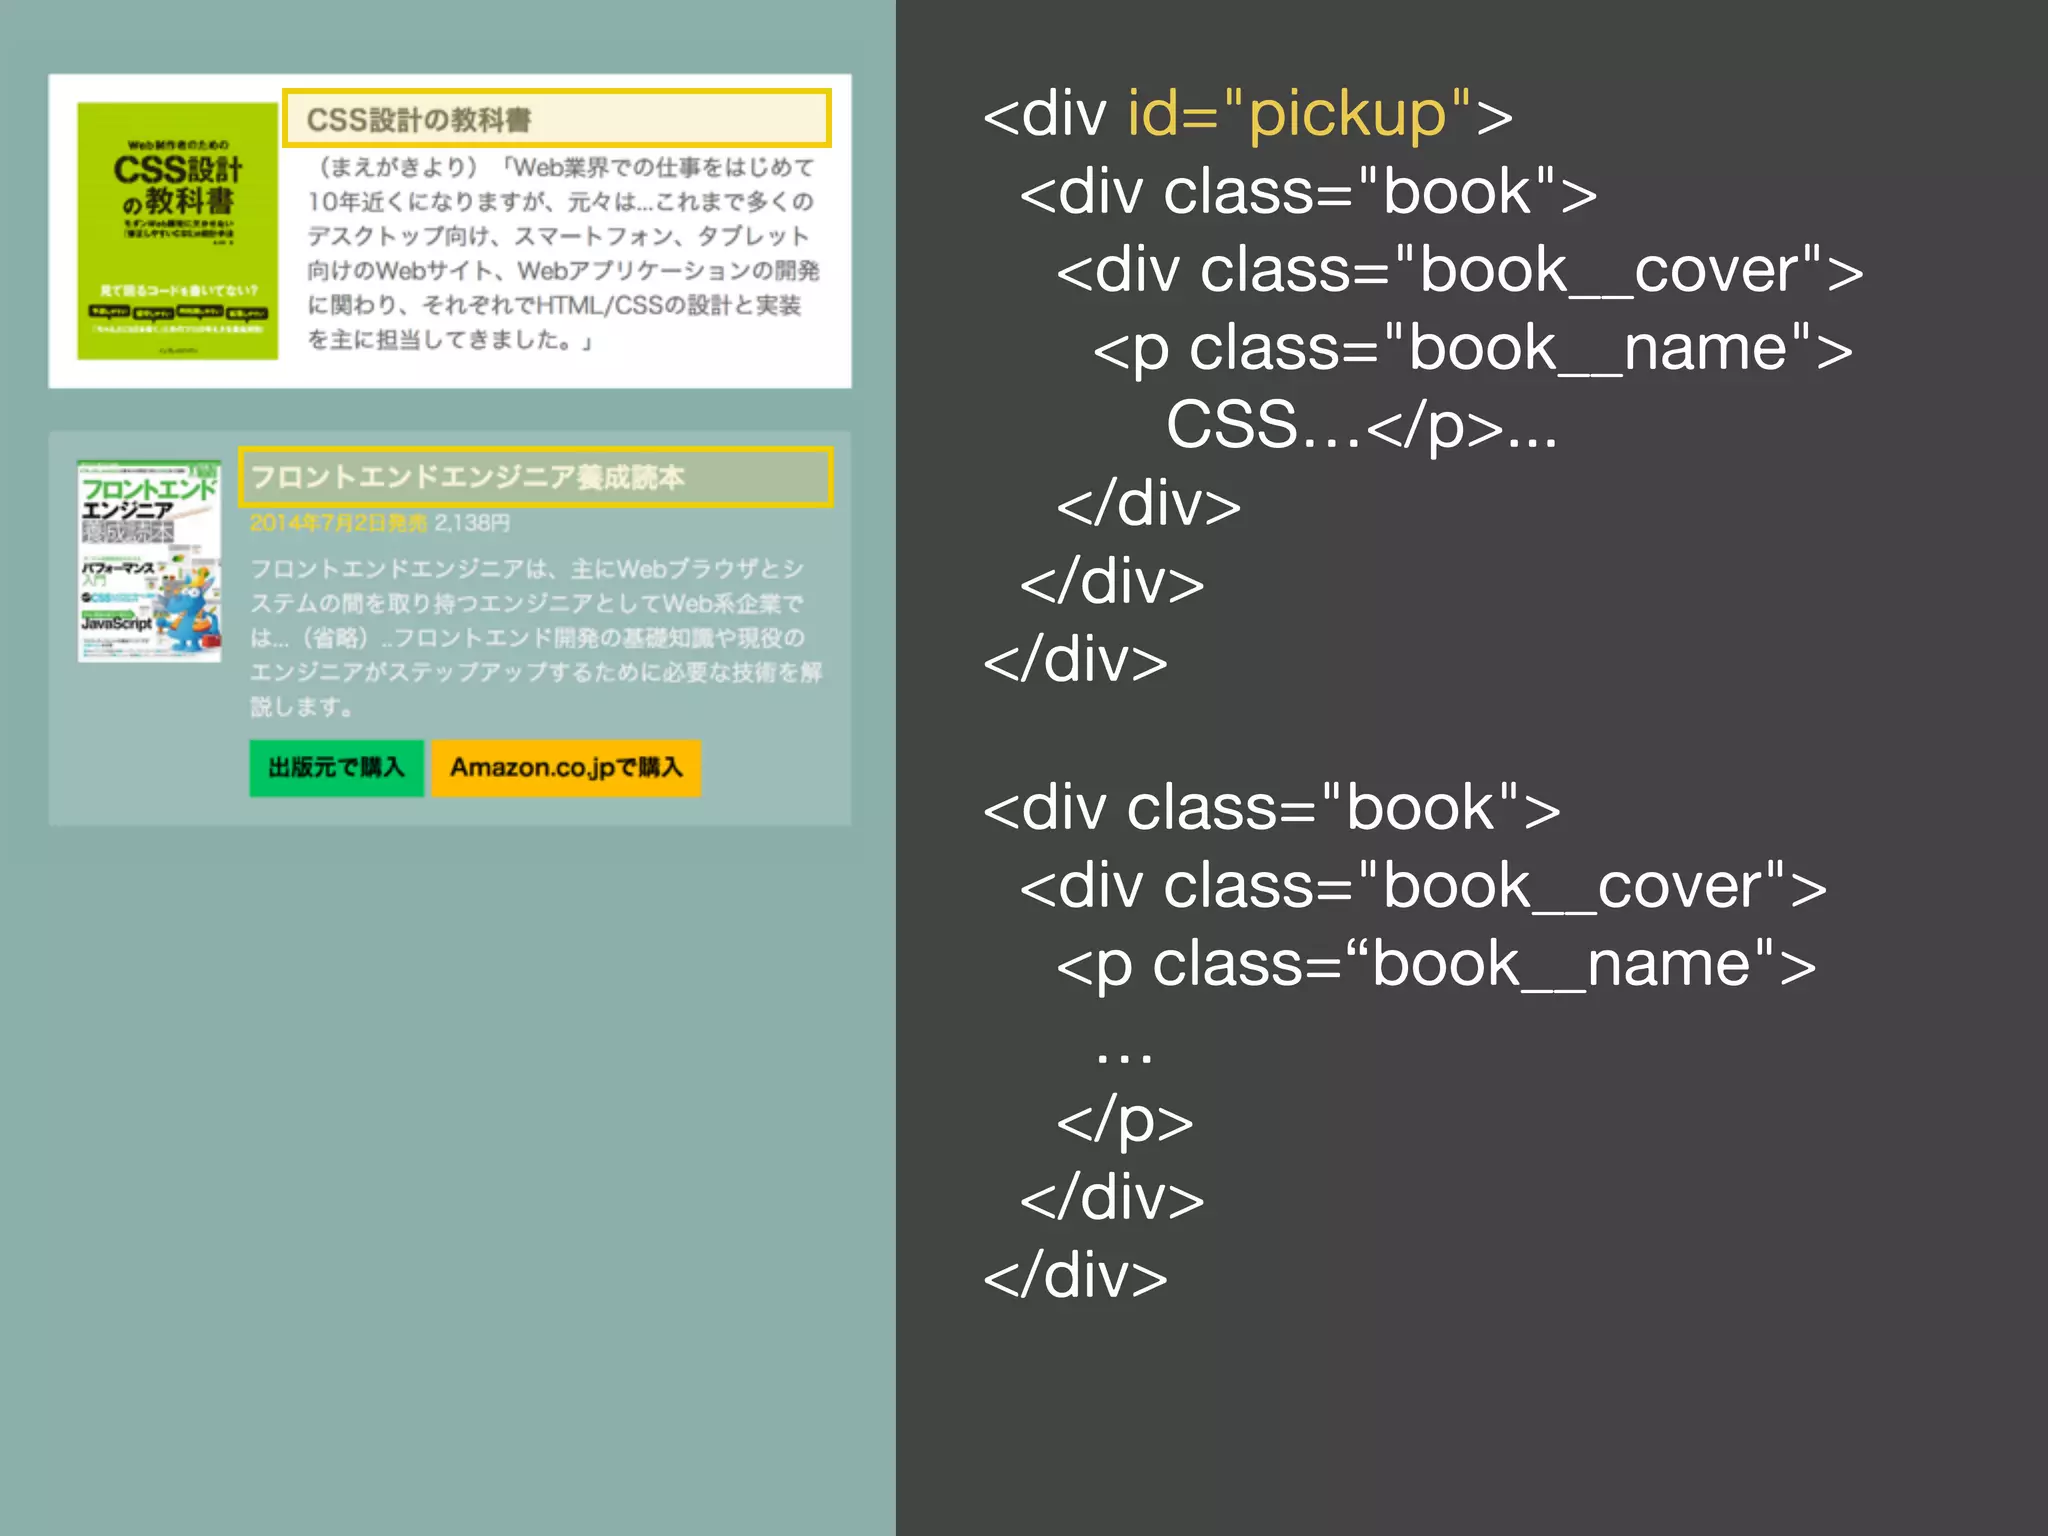Click the まえがきより description paragraph
This screenshot has width=2048, height=1536.
pos(563,253)
